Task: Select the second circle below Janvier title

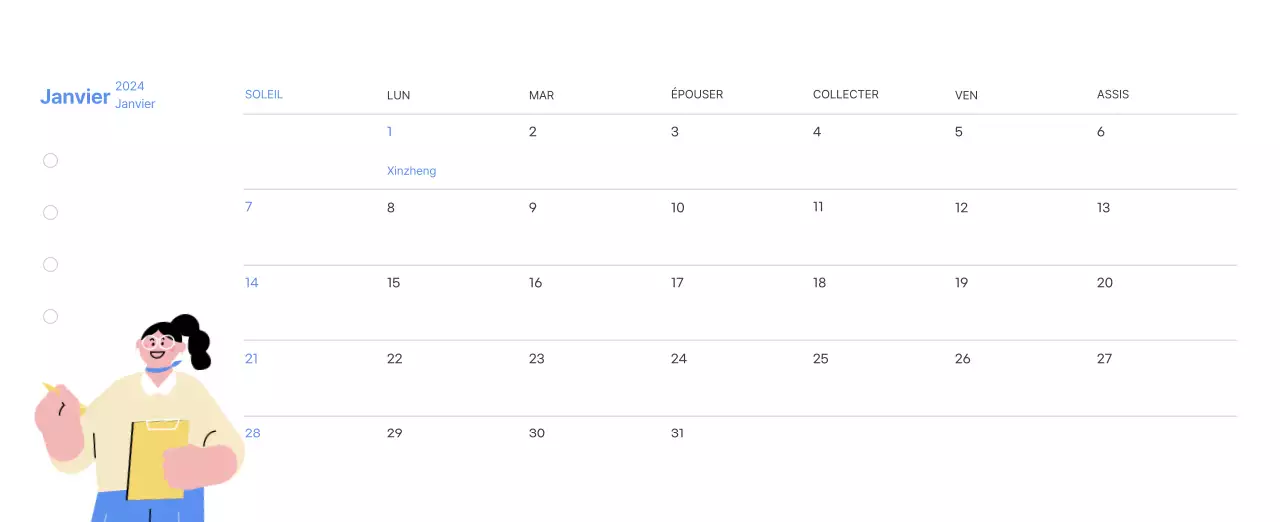Action: 51,212
